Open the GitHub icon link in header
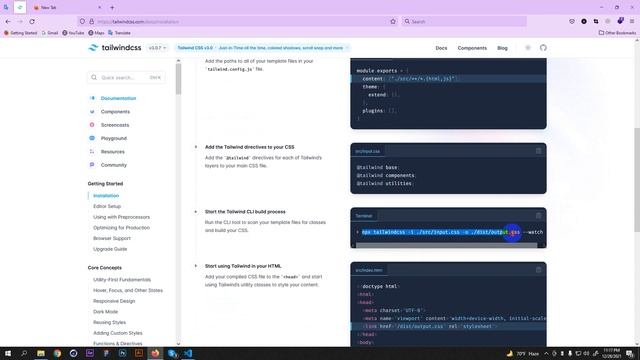Image resolution: width=640 pixels, height=360 pixels. (x=543, y=48)
